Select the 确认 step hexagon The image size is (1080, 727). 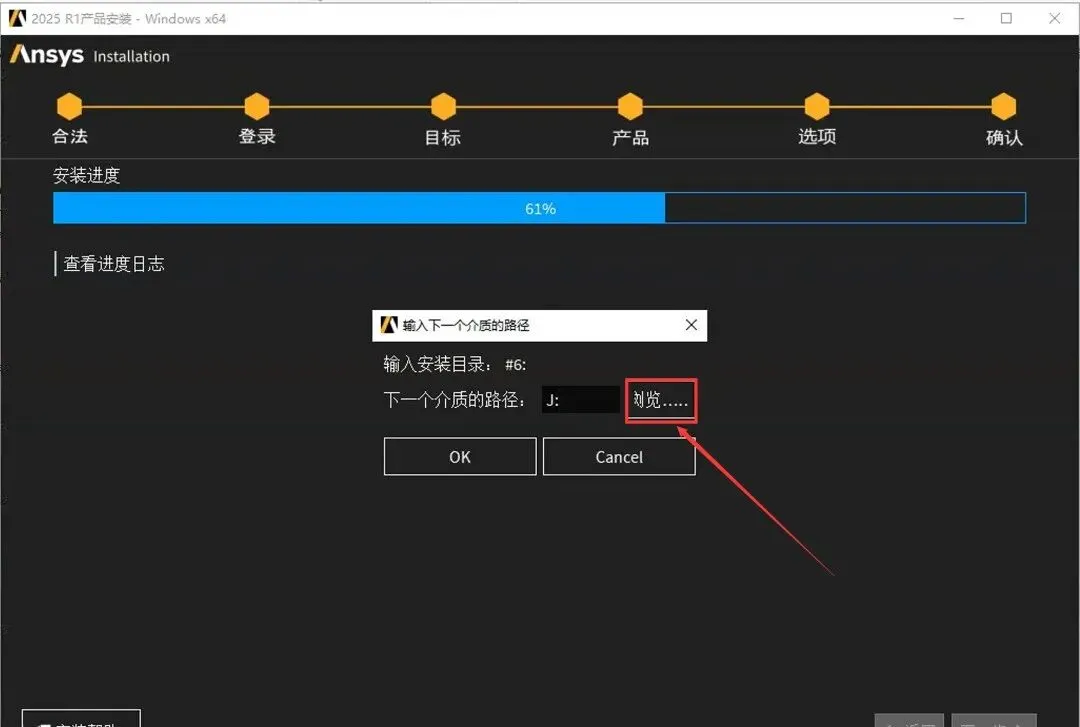click(x=1004, y=106)
